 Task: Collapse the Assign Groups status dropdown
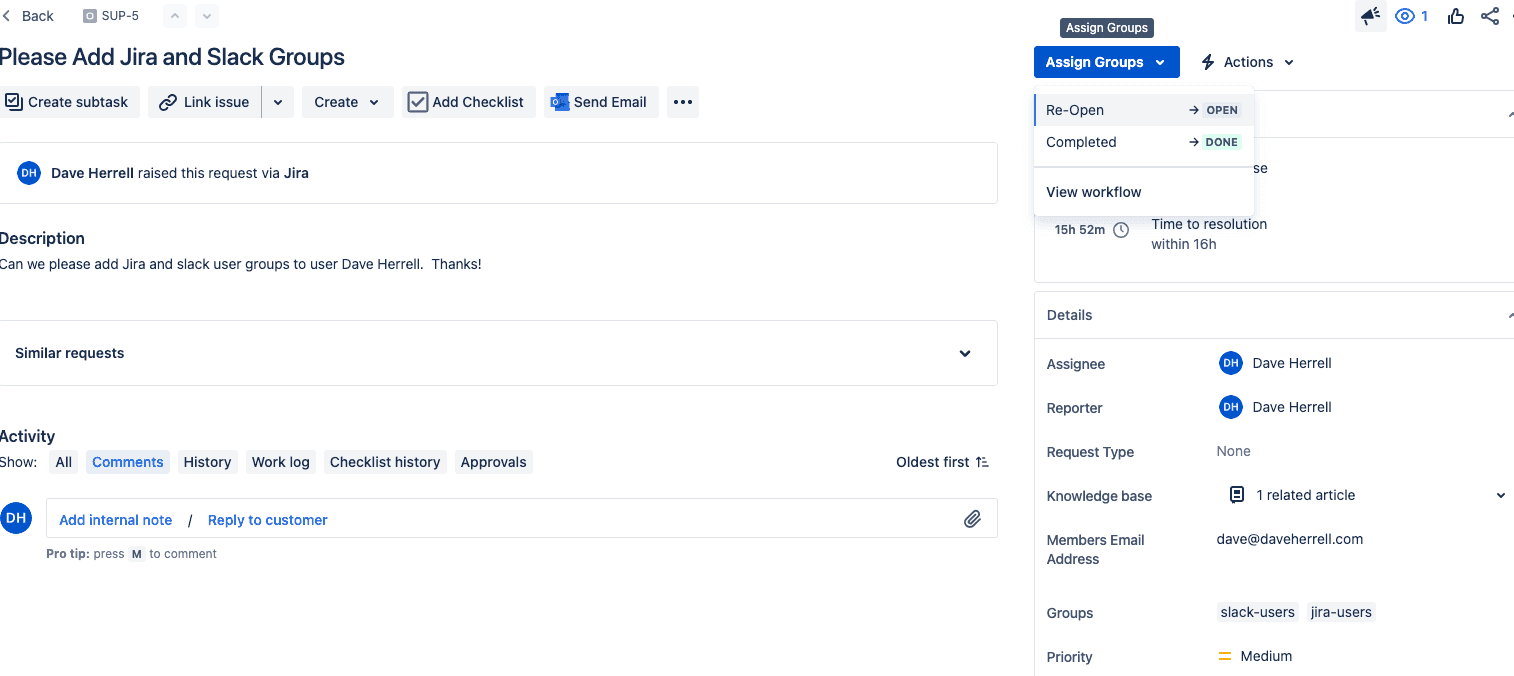(x=1107, y=62)
